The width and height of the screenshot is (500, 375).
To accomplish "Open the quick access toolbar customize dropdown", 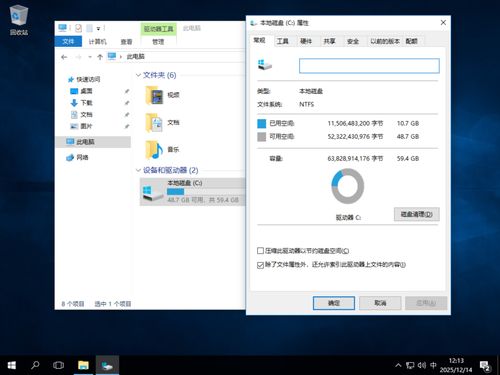I will coord(99,29).
